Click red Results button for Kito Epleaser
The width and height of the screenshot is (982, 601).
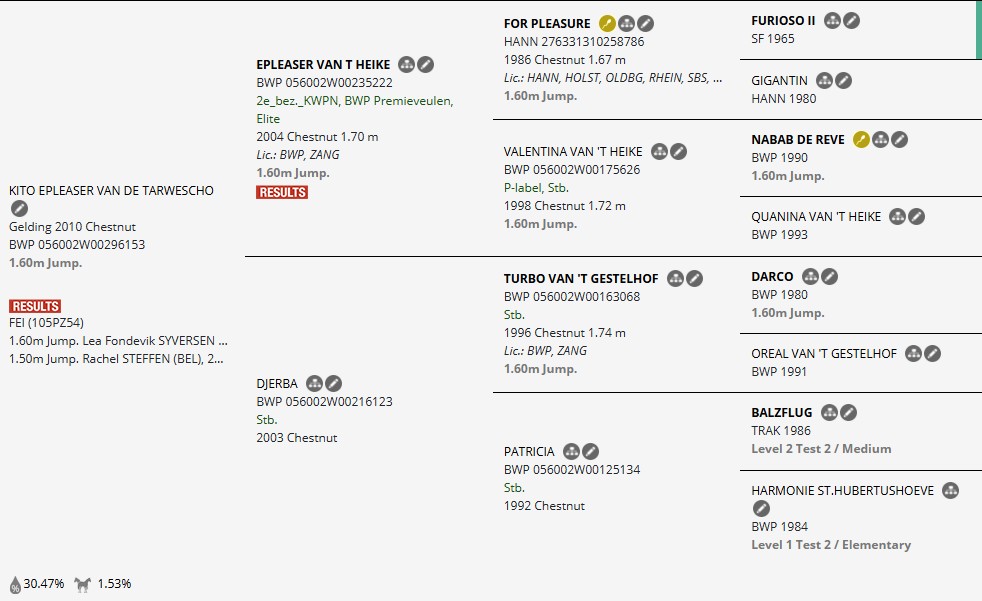35,306
